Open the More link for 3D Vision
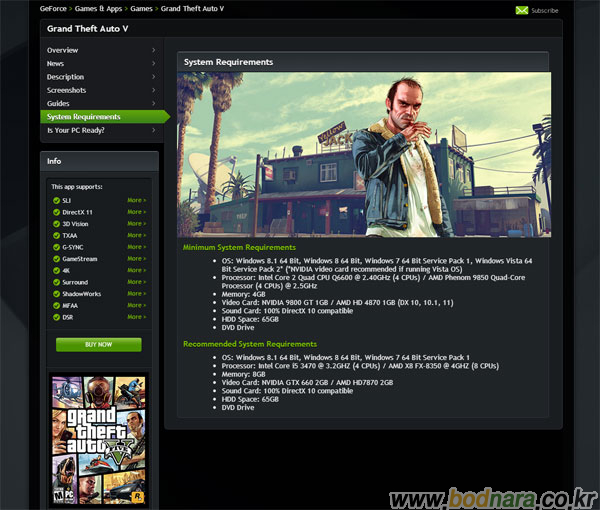The width and height of the screenshot is (600, 510). (x=137, y=223)
